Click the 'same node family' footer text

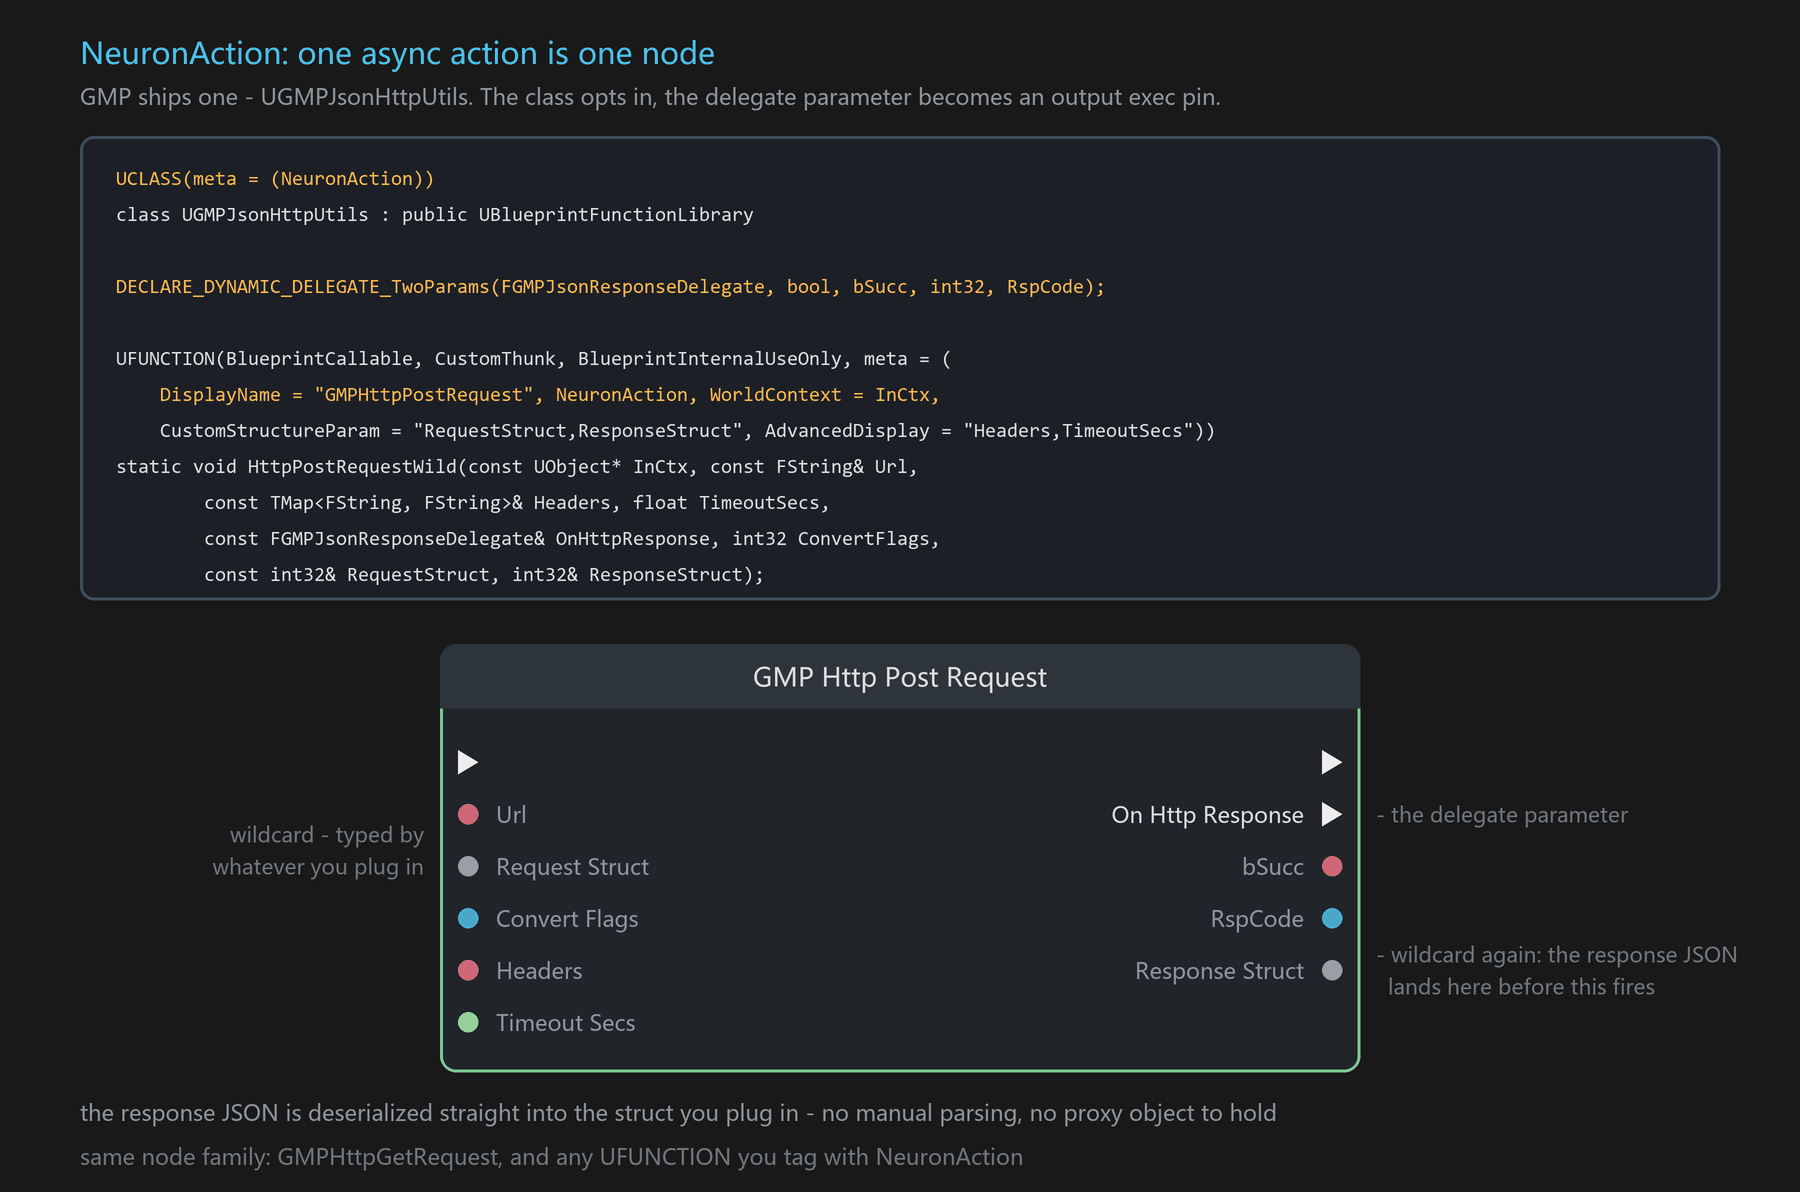point(551,1157)
